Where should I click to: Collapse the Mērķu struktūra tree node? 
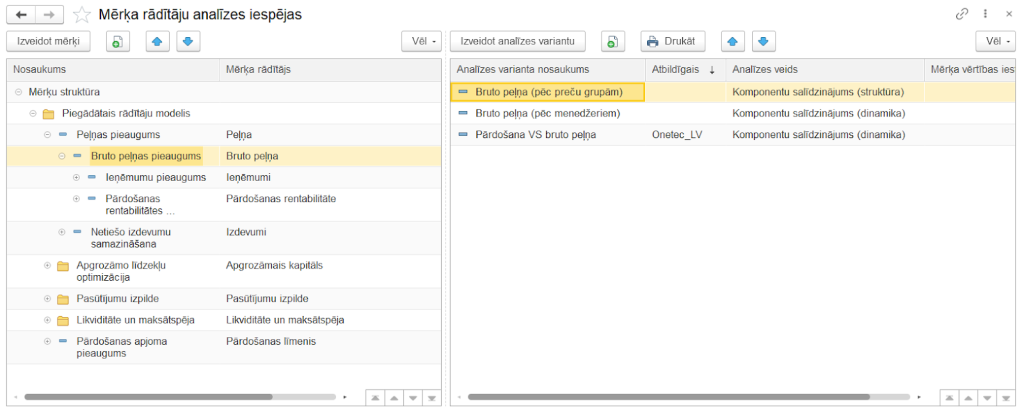(x=19, y=92)
